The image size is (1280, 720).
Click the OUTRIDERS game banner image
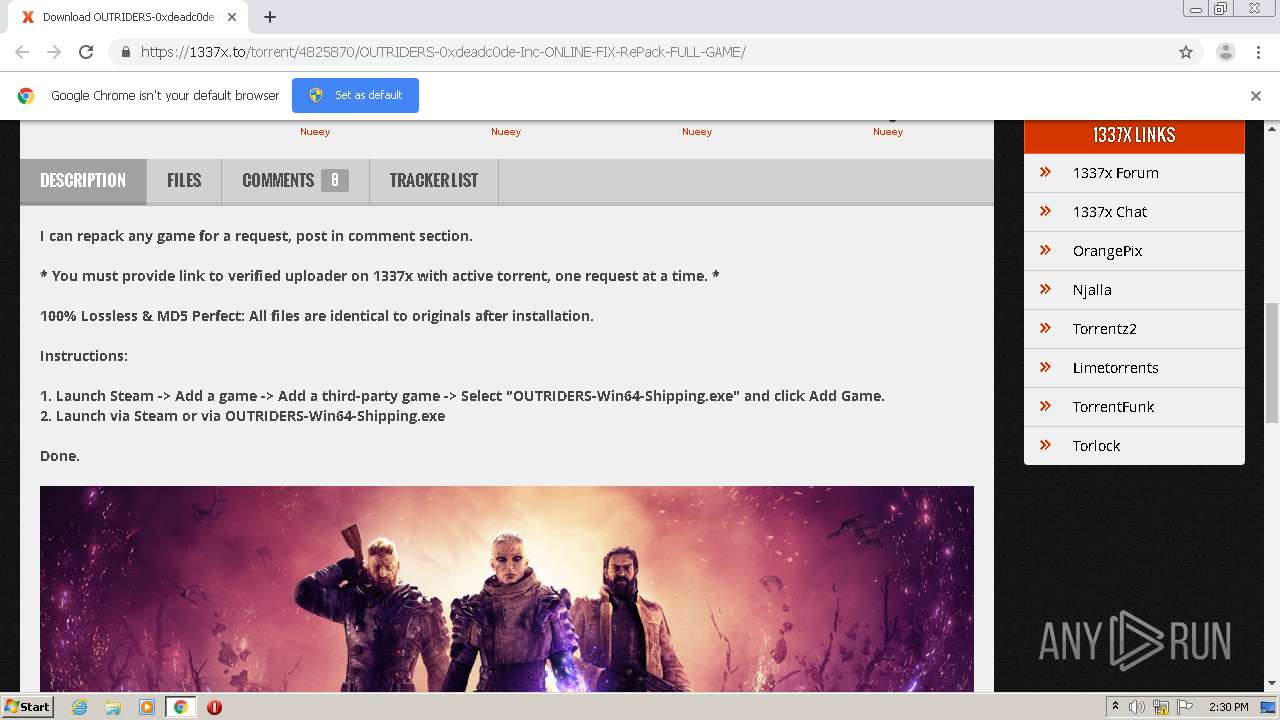[507, 588]
